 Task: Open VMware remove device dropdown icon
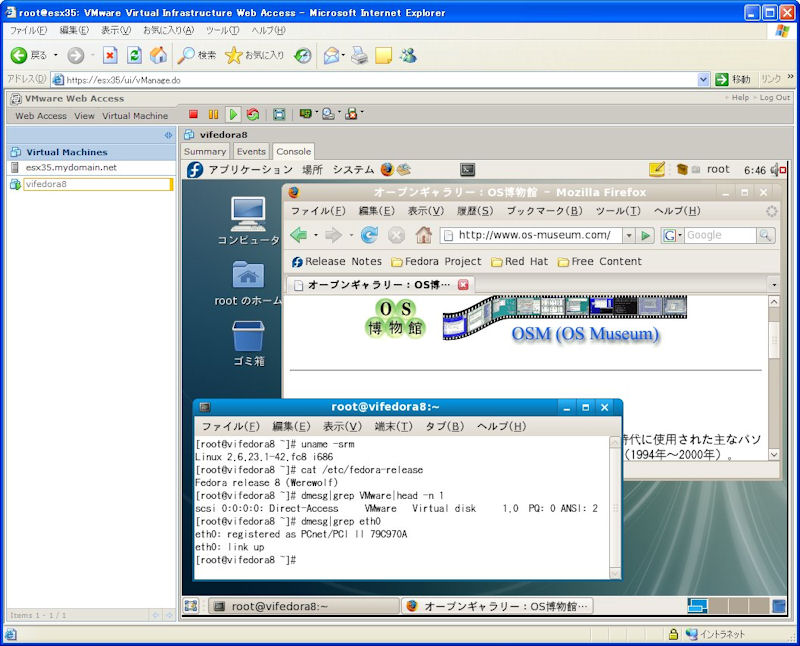pyautogui.click(x=352, y=114)
